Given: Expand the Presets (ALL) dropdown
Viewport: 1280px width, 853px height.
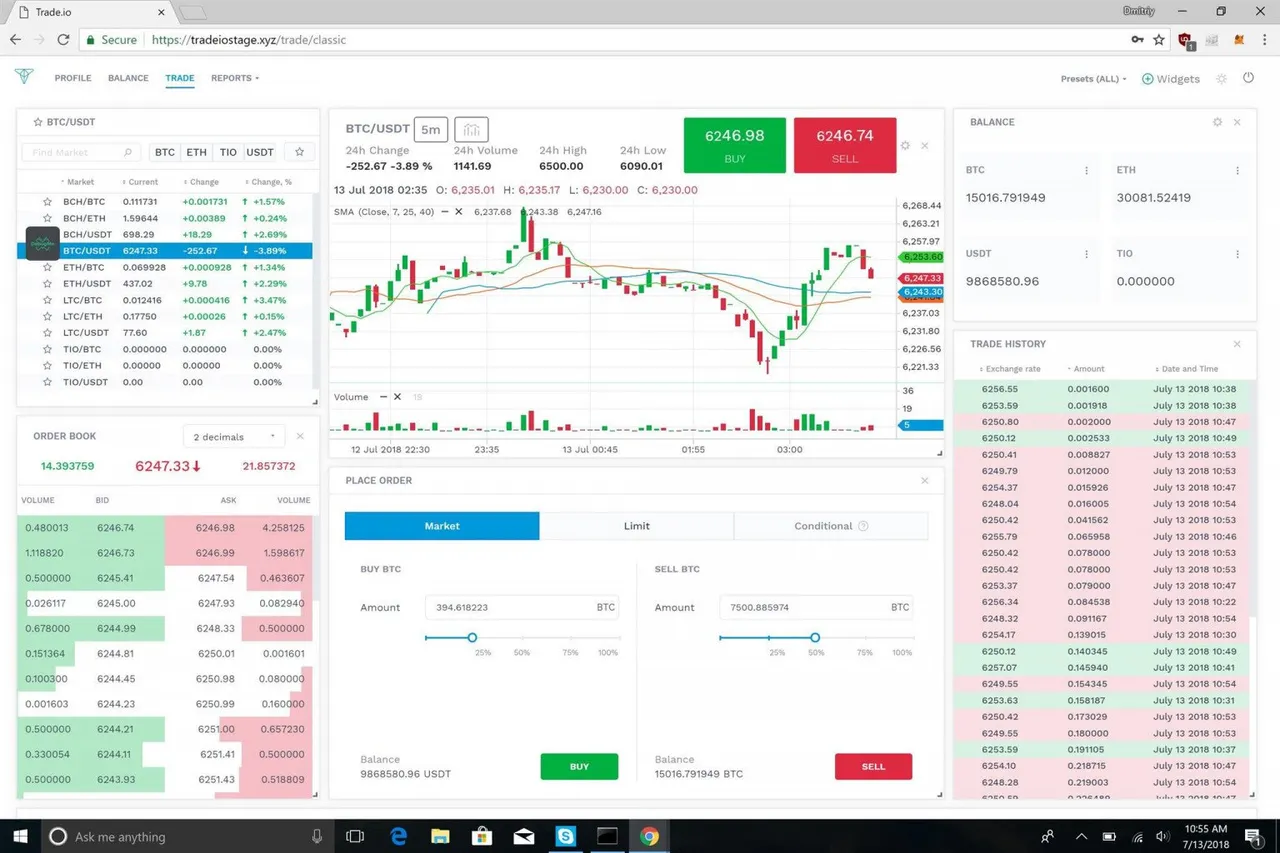Looking at the screenshot, I should tap(1093, 79).
